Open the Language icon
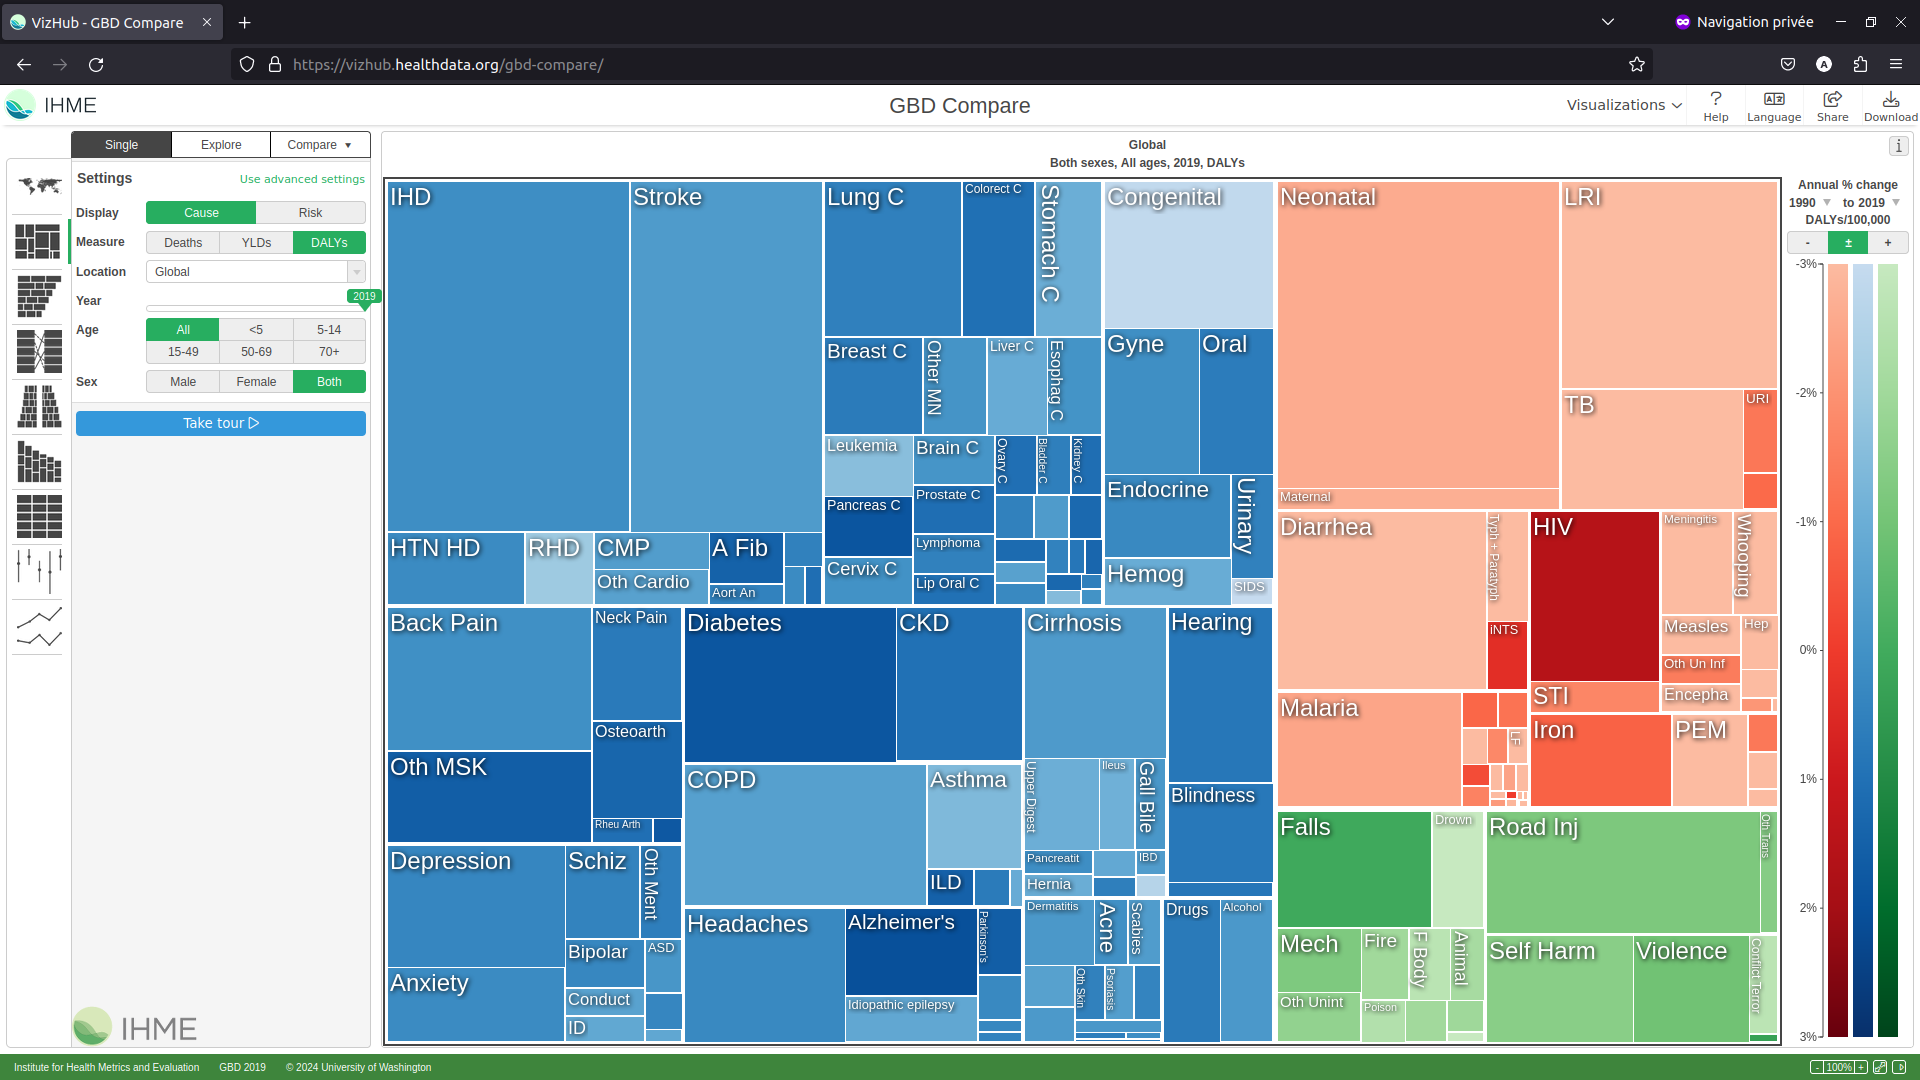 point(1774,106)
